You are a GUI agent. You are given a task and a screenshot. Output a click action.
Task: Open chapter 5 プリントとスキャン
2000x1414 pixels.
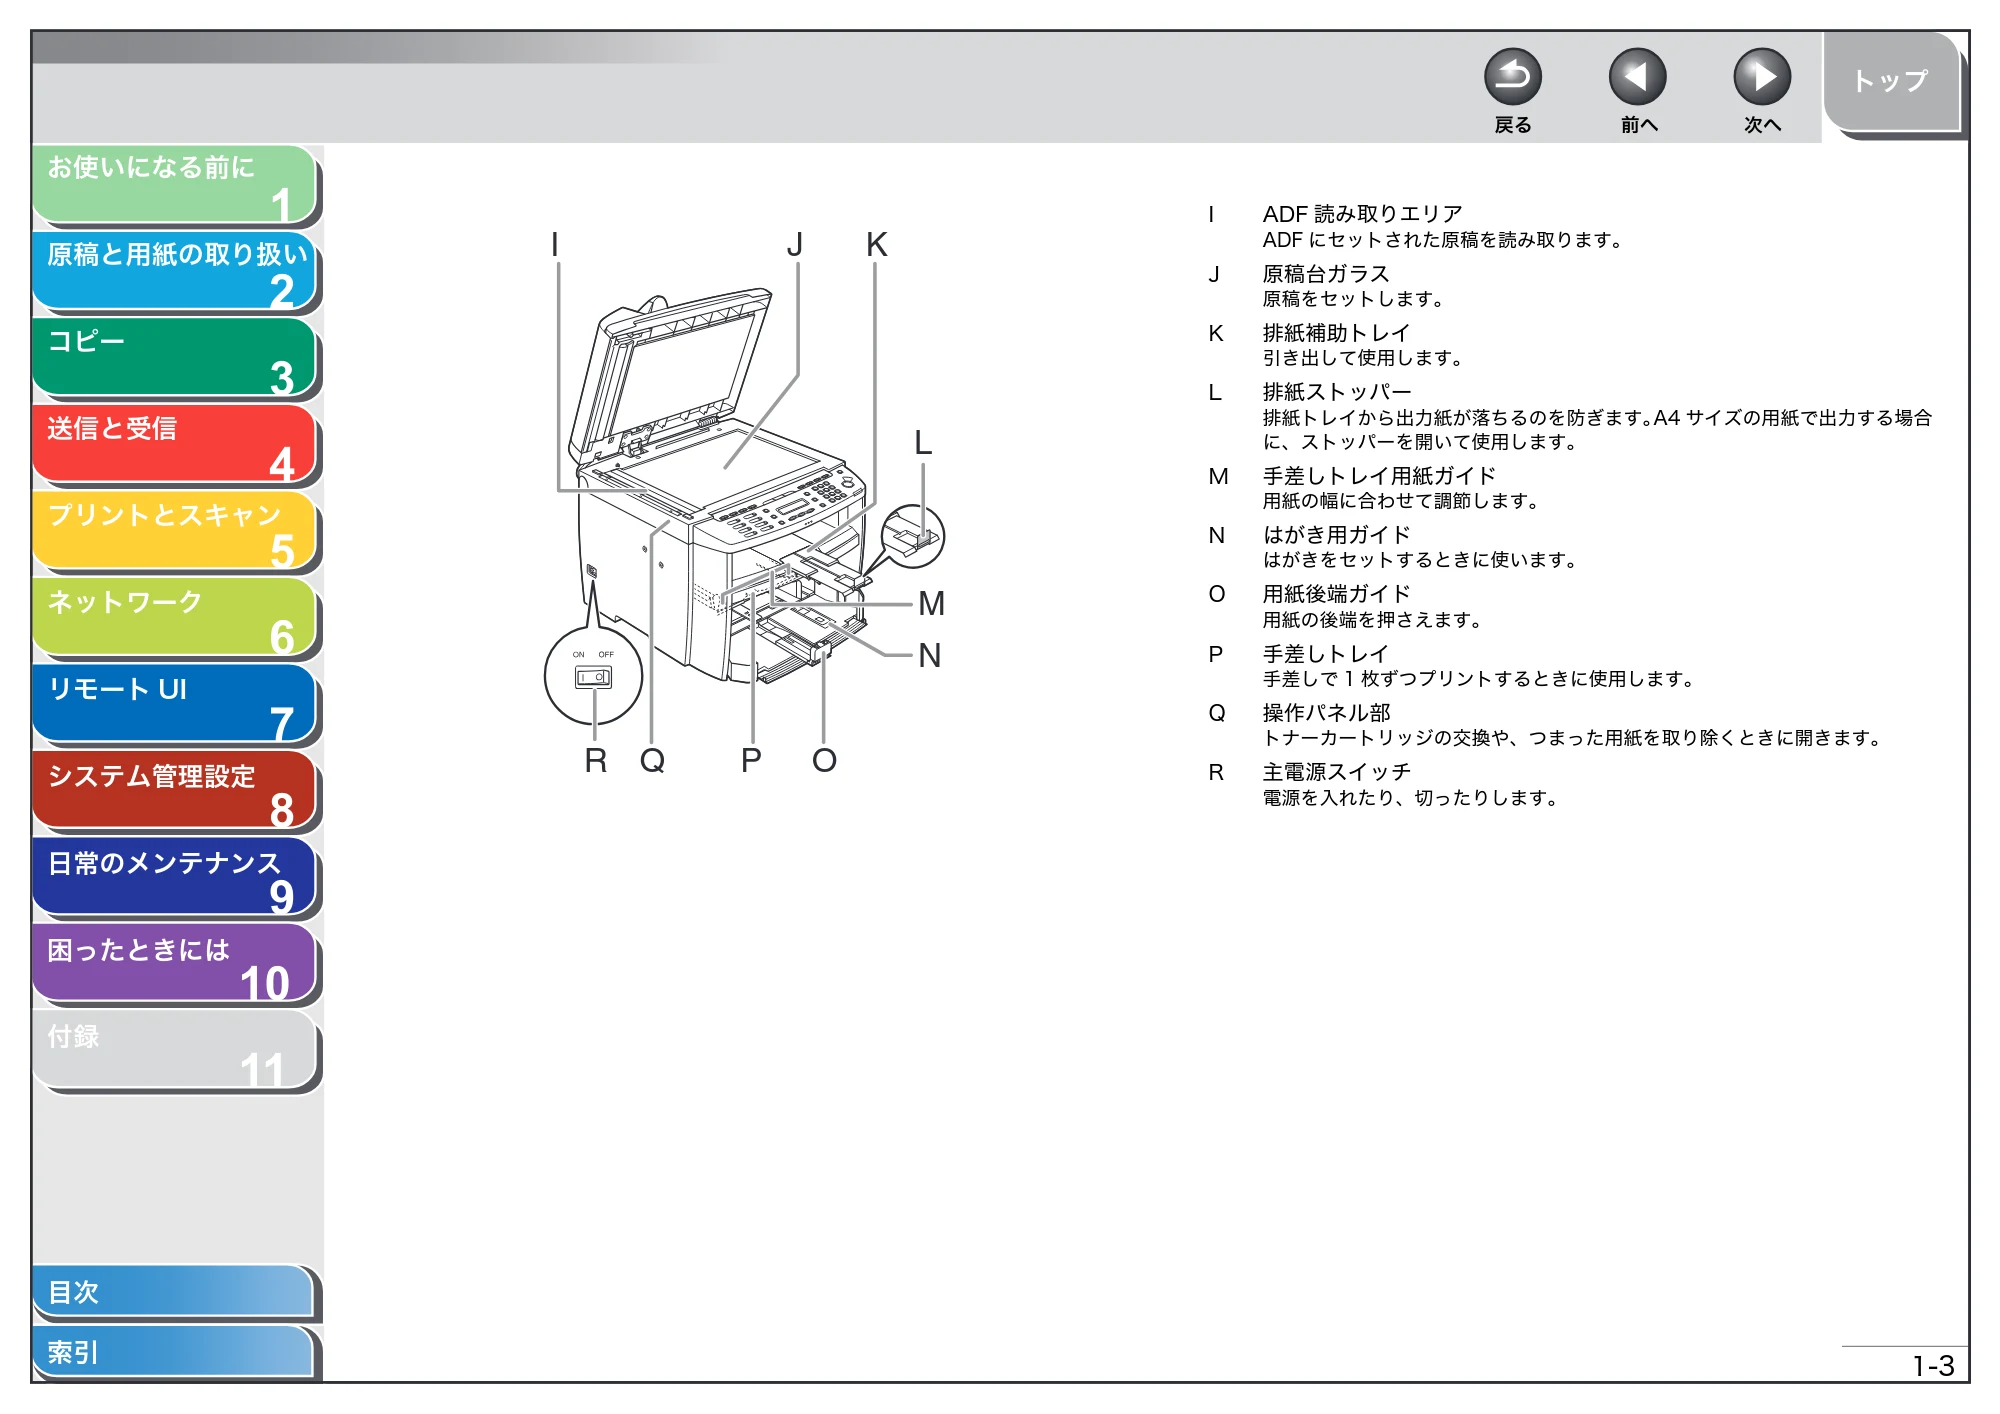coord(175,532)
